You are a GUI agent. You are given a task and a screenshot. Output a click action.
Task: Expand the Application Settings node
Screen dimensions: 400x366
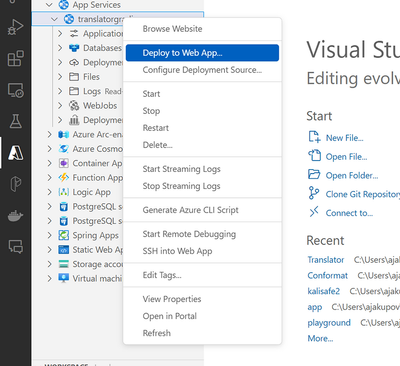pyautogui.click(x=60, y=34)
